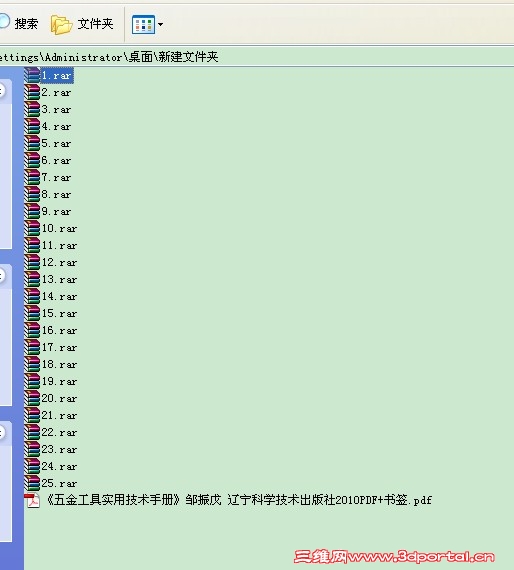Click the file name 7.rar
Screen dimensions: 514x570
tap(56, 178)
